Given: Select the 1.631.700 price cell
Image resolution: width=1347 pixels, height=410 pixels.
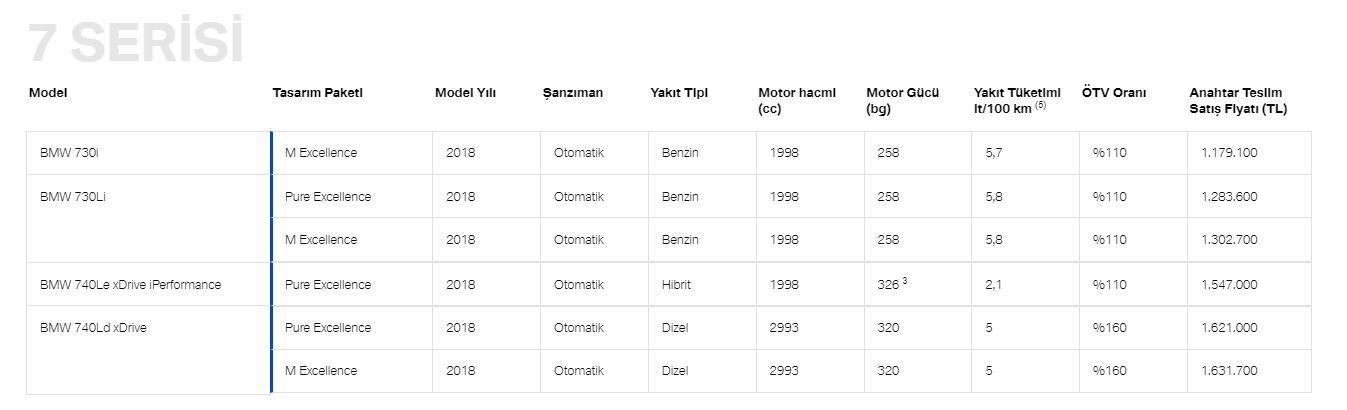Looking at the screenshot, I should [1229, 371].
